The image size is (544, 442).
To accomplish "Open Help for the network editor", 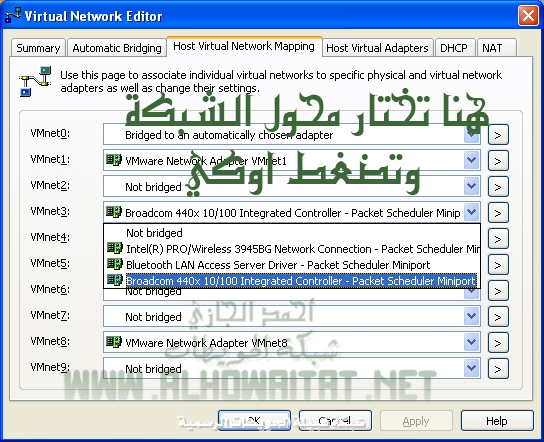I will (x=497, y=420).
